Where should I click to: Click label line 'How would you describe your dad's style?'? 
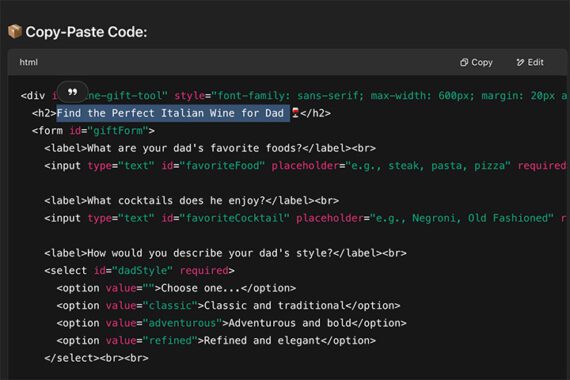click(225, 253)
